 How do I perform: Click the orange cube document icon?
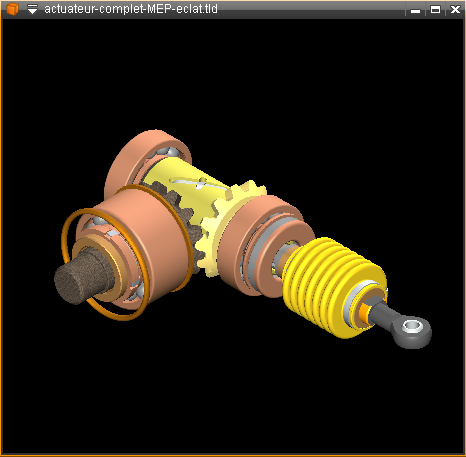pyautogui.click(x=12, y=9)
